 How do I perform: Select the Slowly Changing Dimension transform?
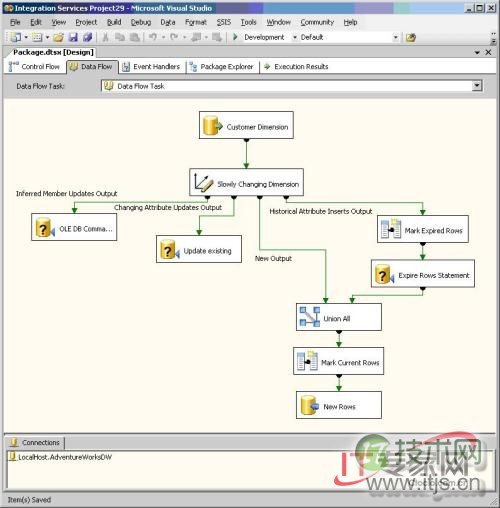pos(246,182)
